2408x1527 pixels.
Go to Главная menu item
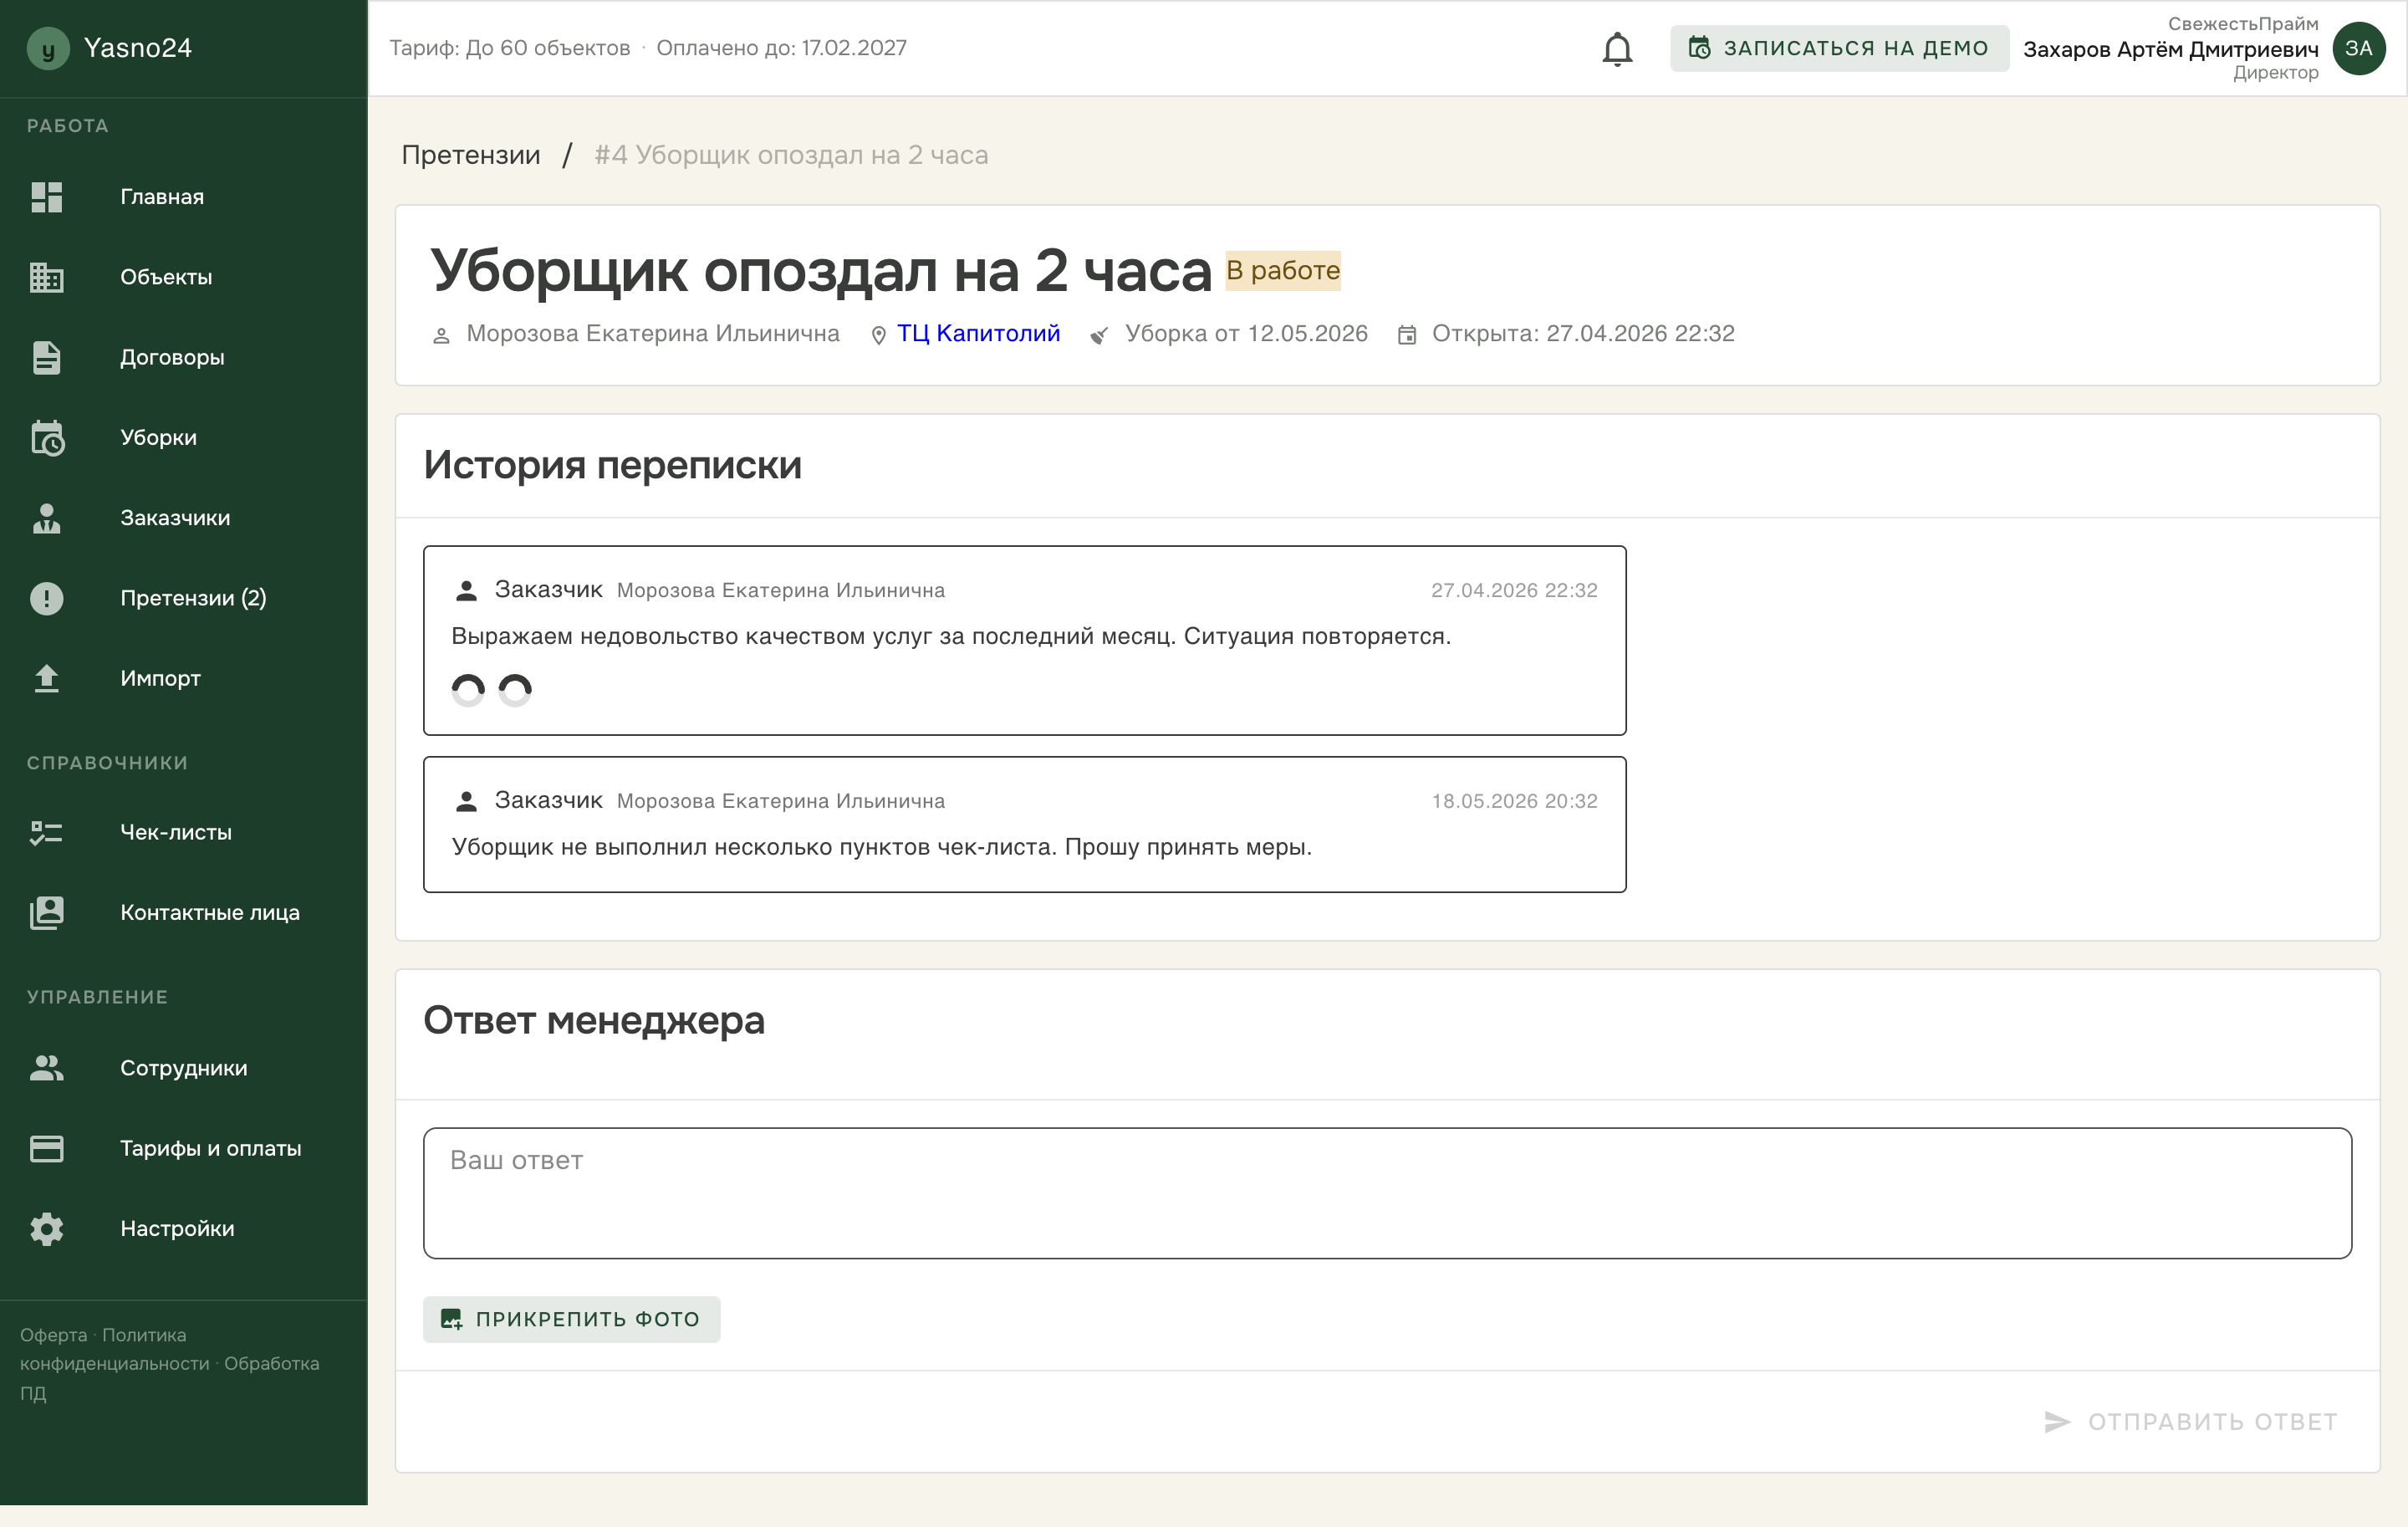(x=184, y=197)
